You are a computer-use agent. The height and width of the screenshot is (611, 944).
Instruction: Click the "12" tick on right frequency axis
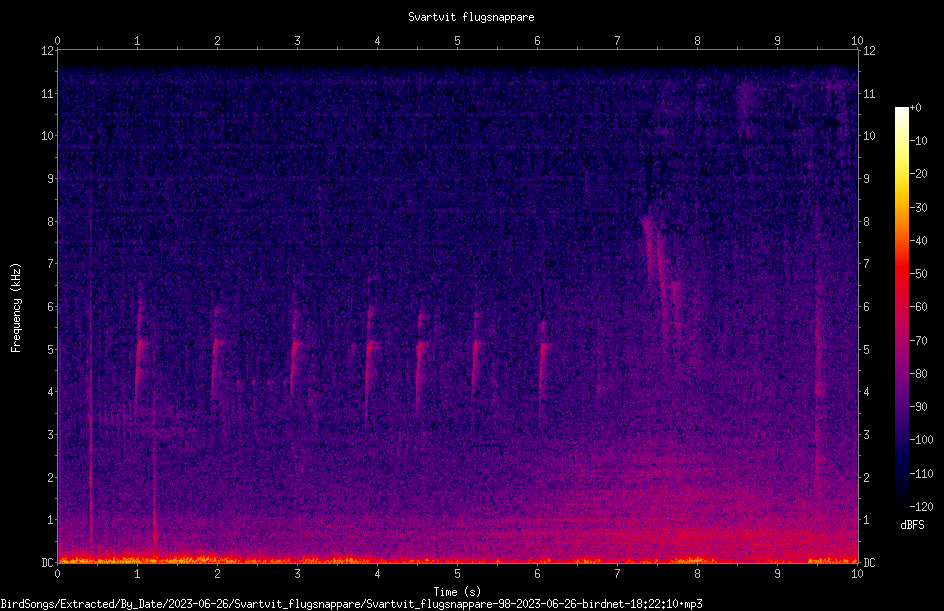click(869, 51)
